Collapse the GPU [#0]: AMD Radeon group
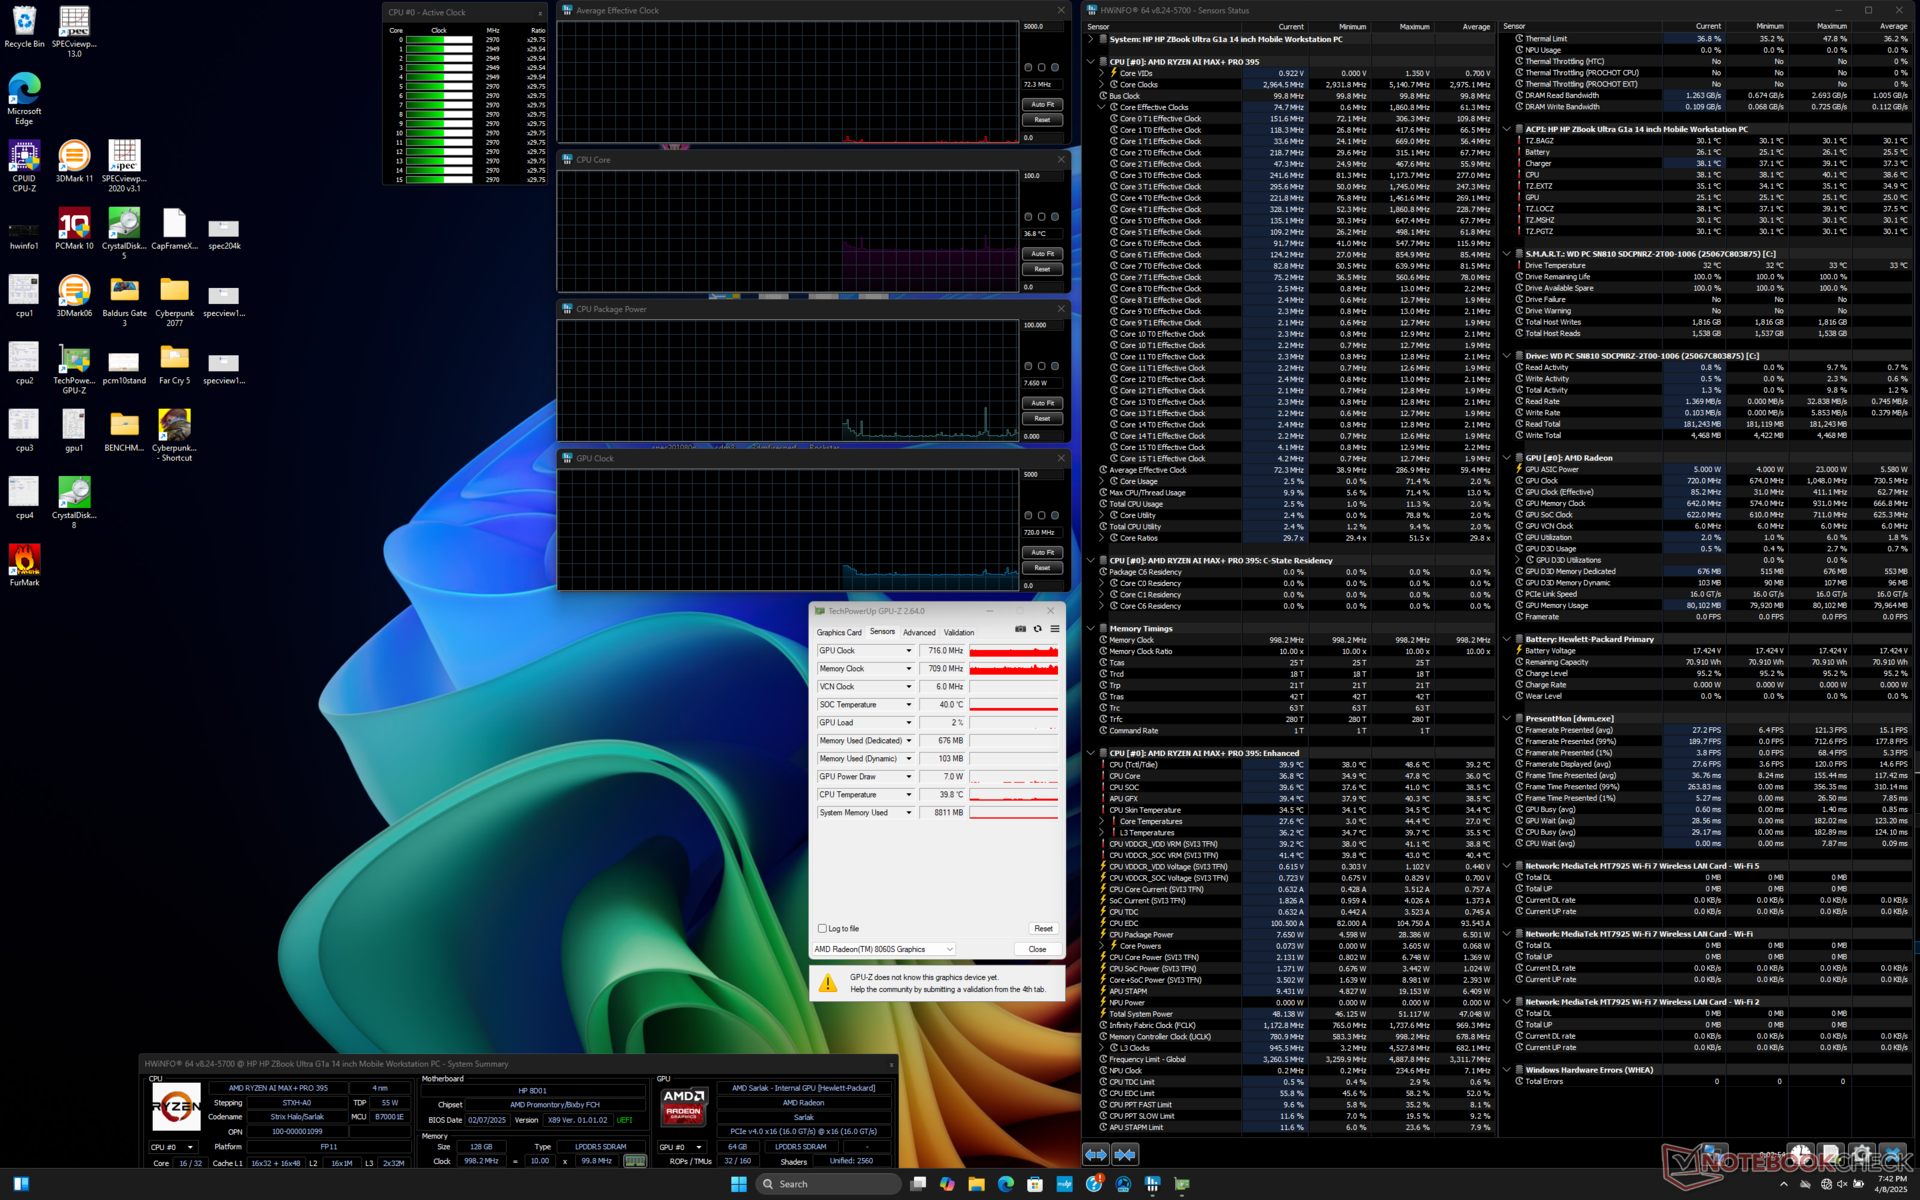1920x1200 pixels. [1507, 458]
